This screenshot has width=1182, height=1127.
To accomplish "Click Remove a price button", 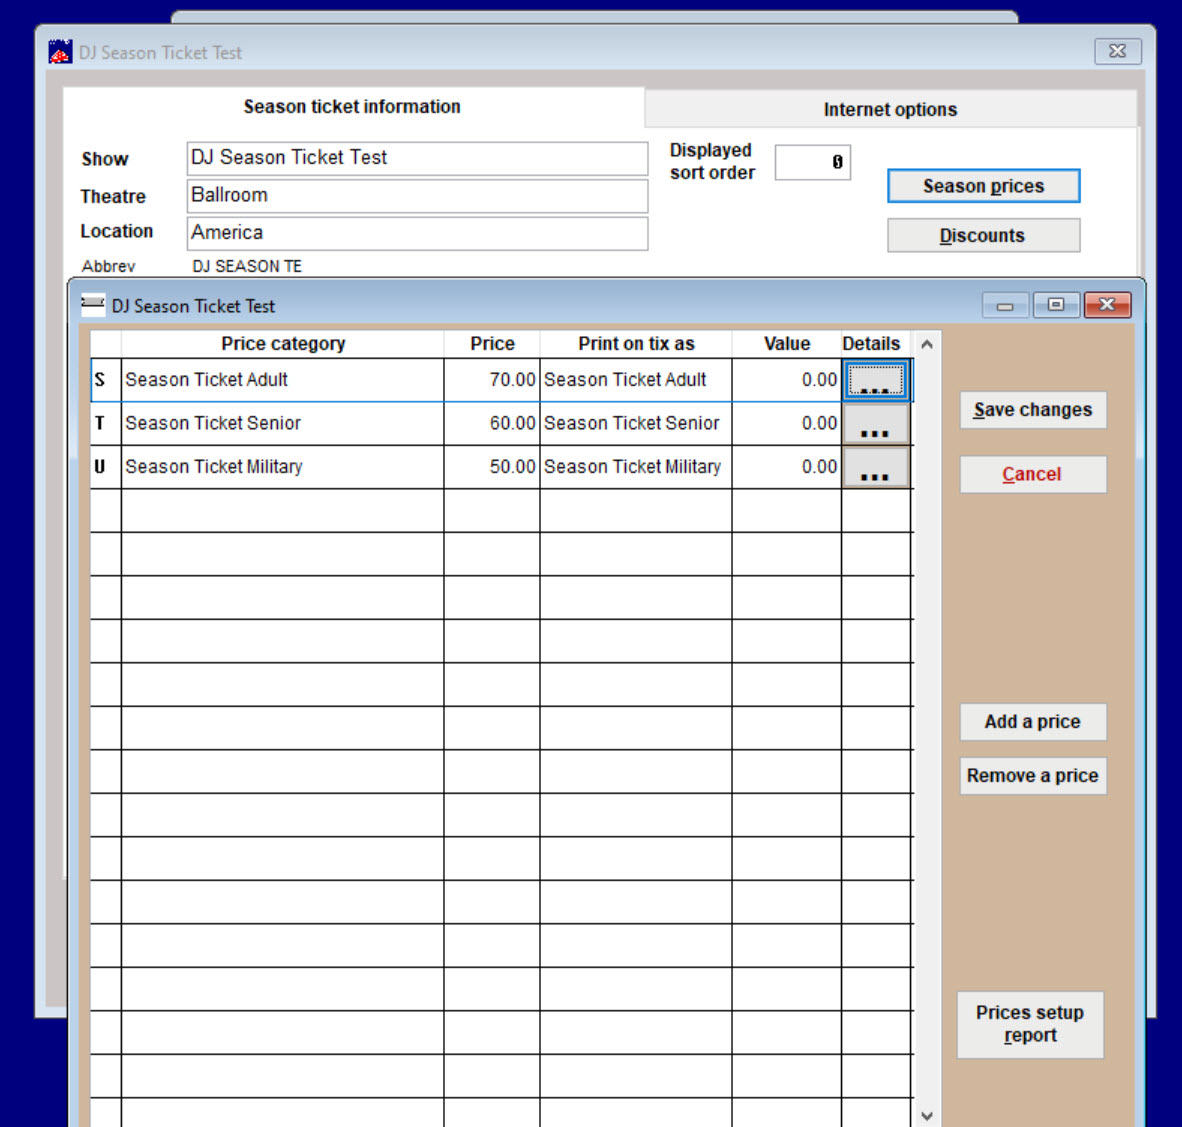I will (x=1033, y=776).
